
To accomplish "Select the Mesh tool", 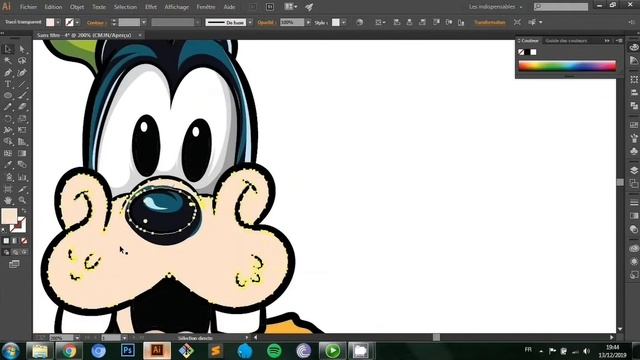I will pyautogui.click(x=8, y=153).
